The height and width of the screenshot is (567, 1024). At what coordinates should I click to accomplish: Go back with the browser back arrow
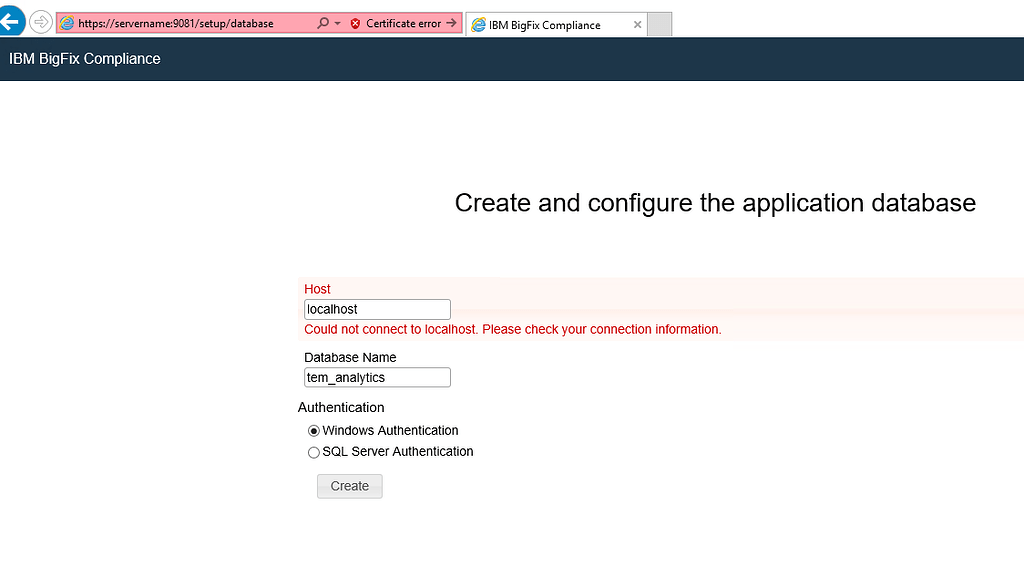point(10,22)
